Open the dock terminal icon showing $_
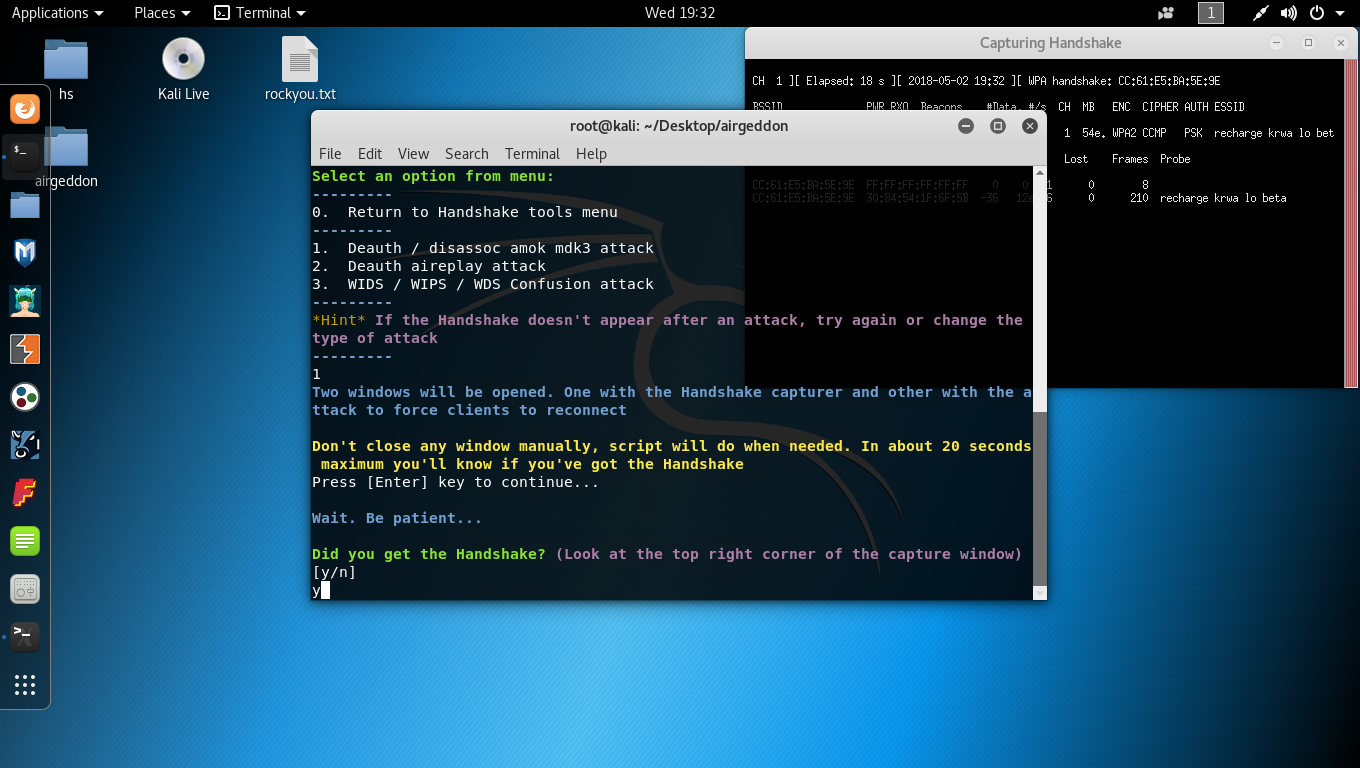Screen dimensions: 1360x768 [25, 155]
